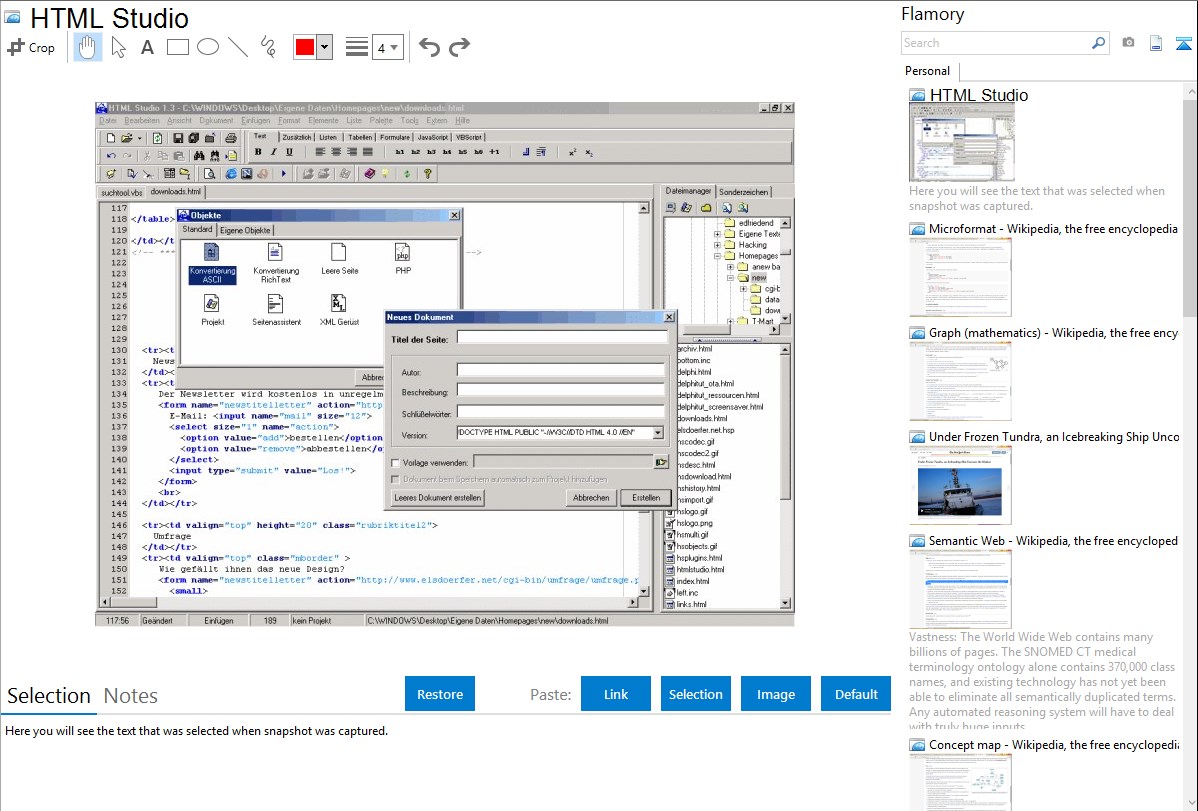Click the Titel der Seite input field
The image size is (1198, 811).
[x=562, y=338]
